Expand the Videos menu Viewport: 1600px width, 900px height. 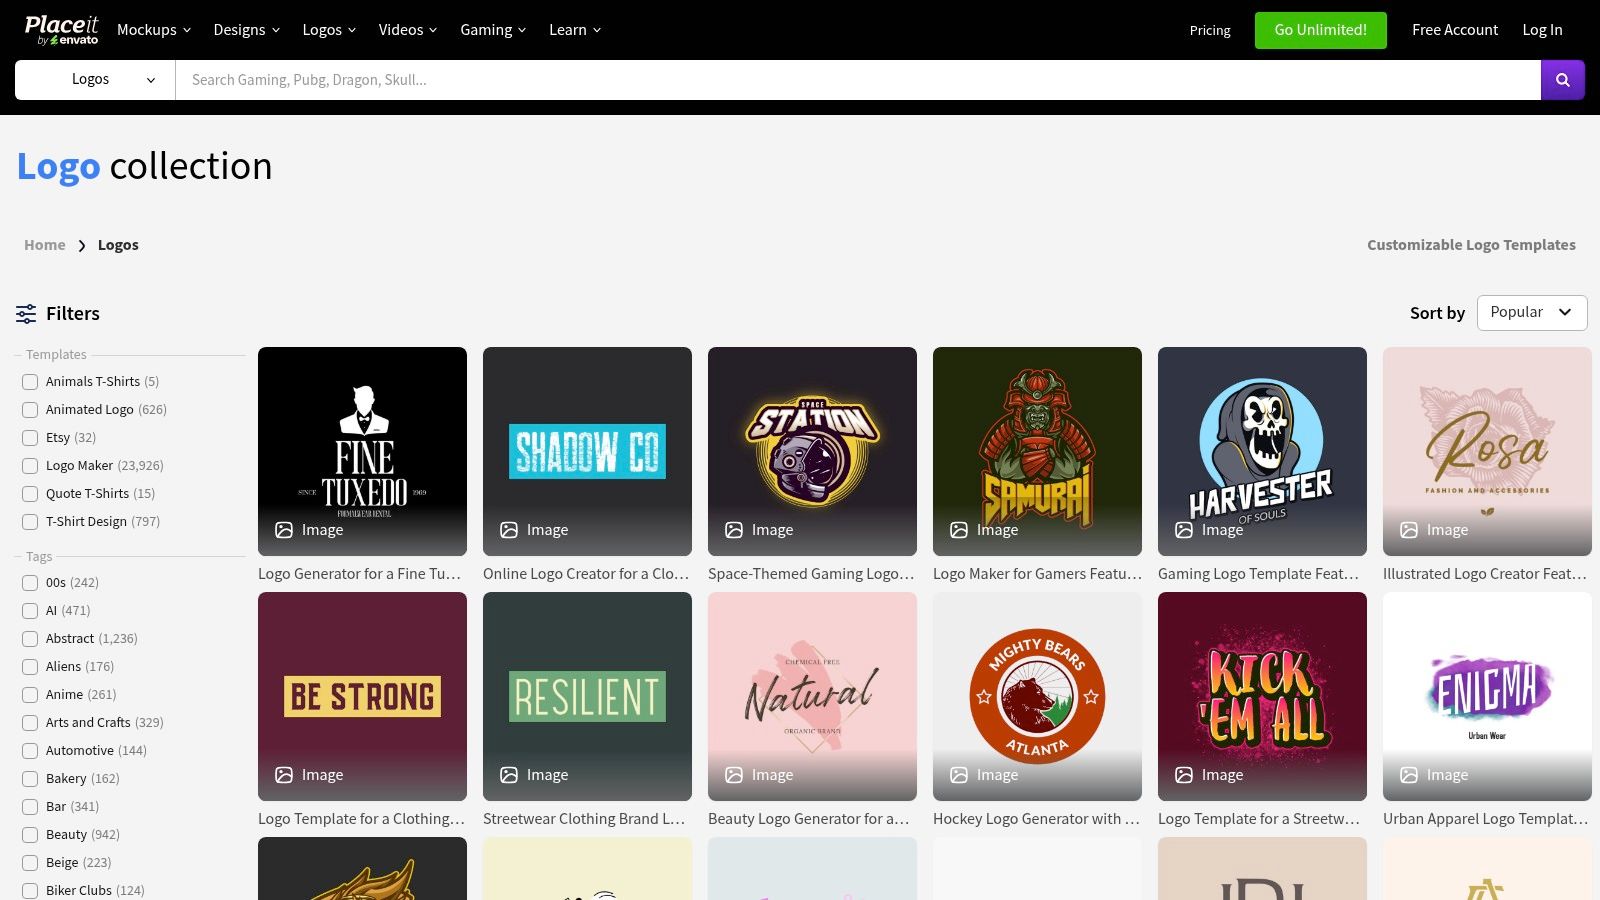click(x=408, y=30)
